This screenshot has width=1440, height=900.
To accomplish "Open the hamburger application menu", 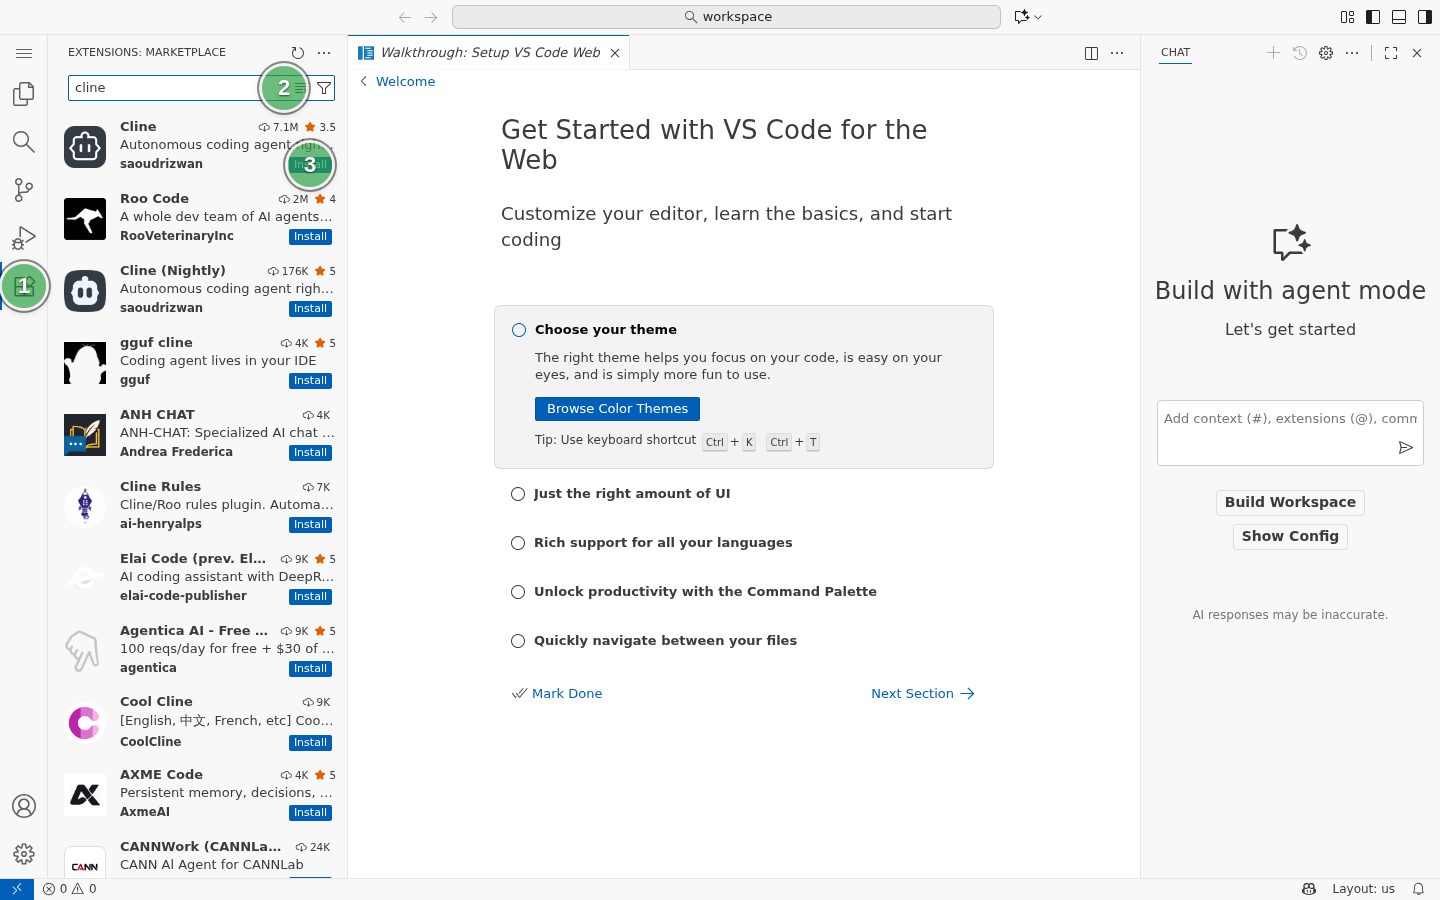I will pyautogui.click(x=24, y=53).
